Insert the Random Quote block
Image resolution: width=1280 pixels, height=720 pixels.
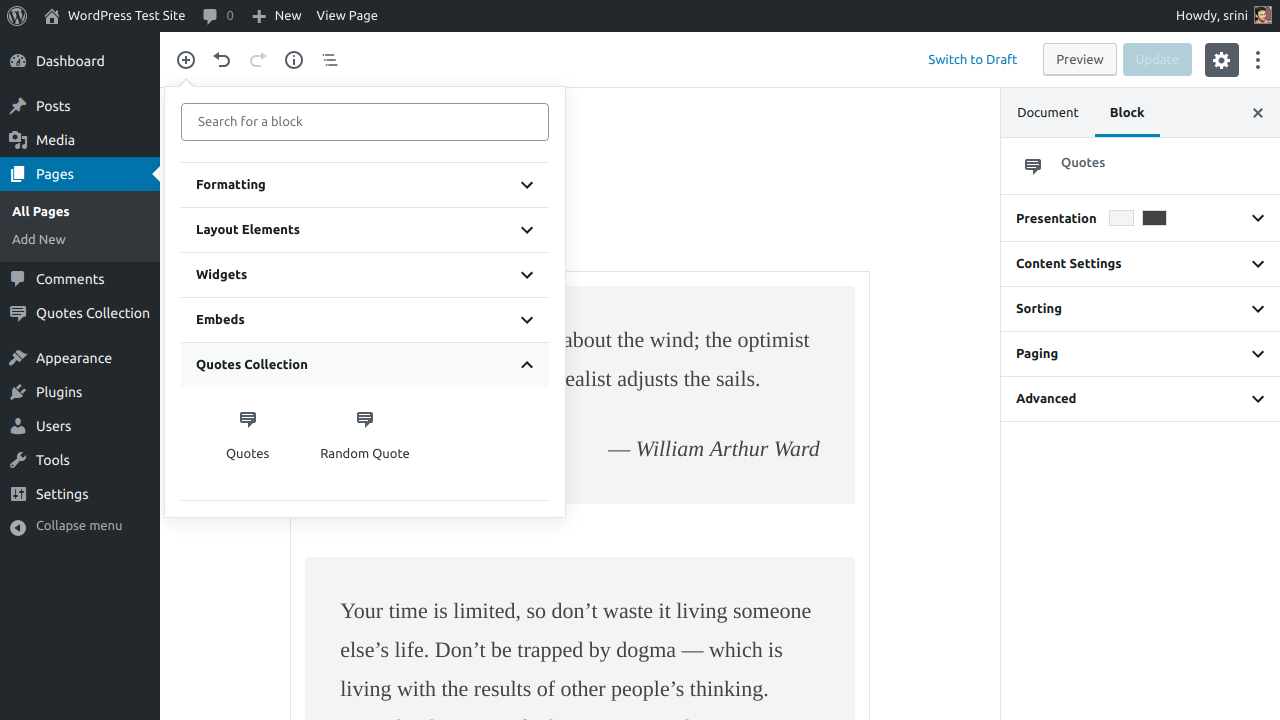click(365, 435)
